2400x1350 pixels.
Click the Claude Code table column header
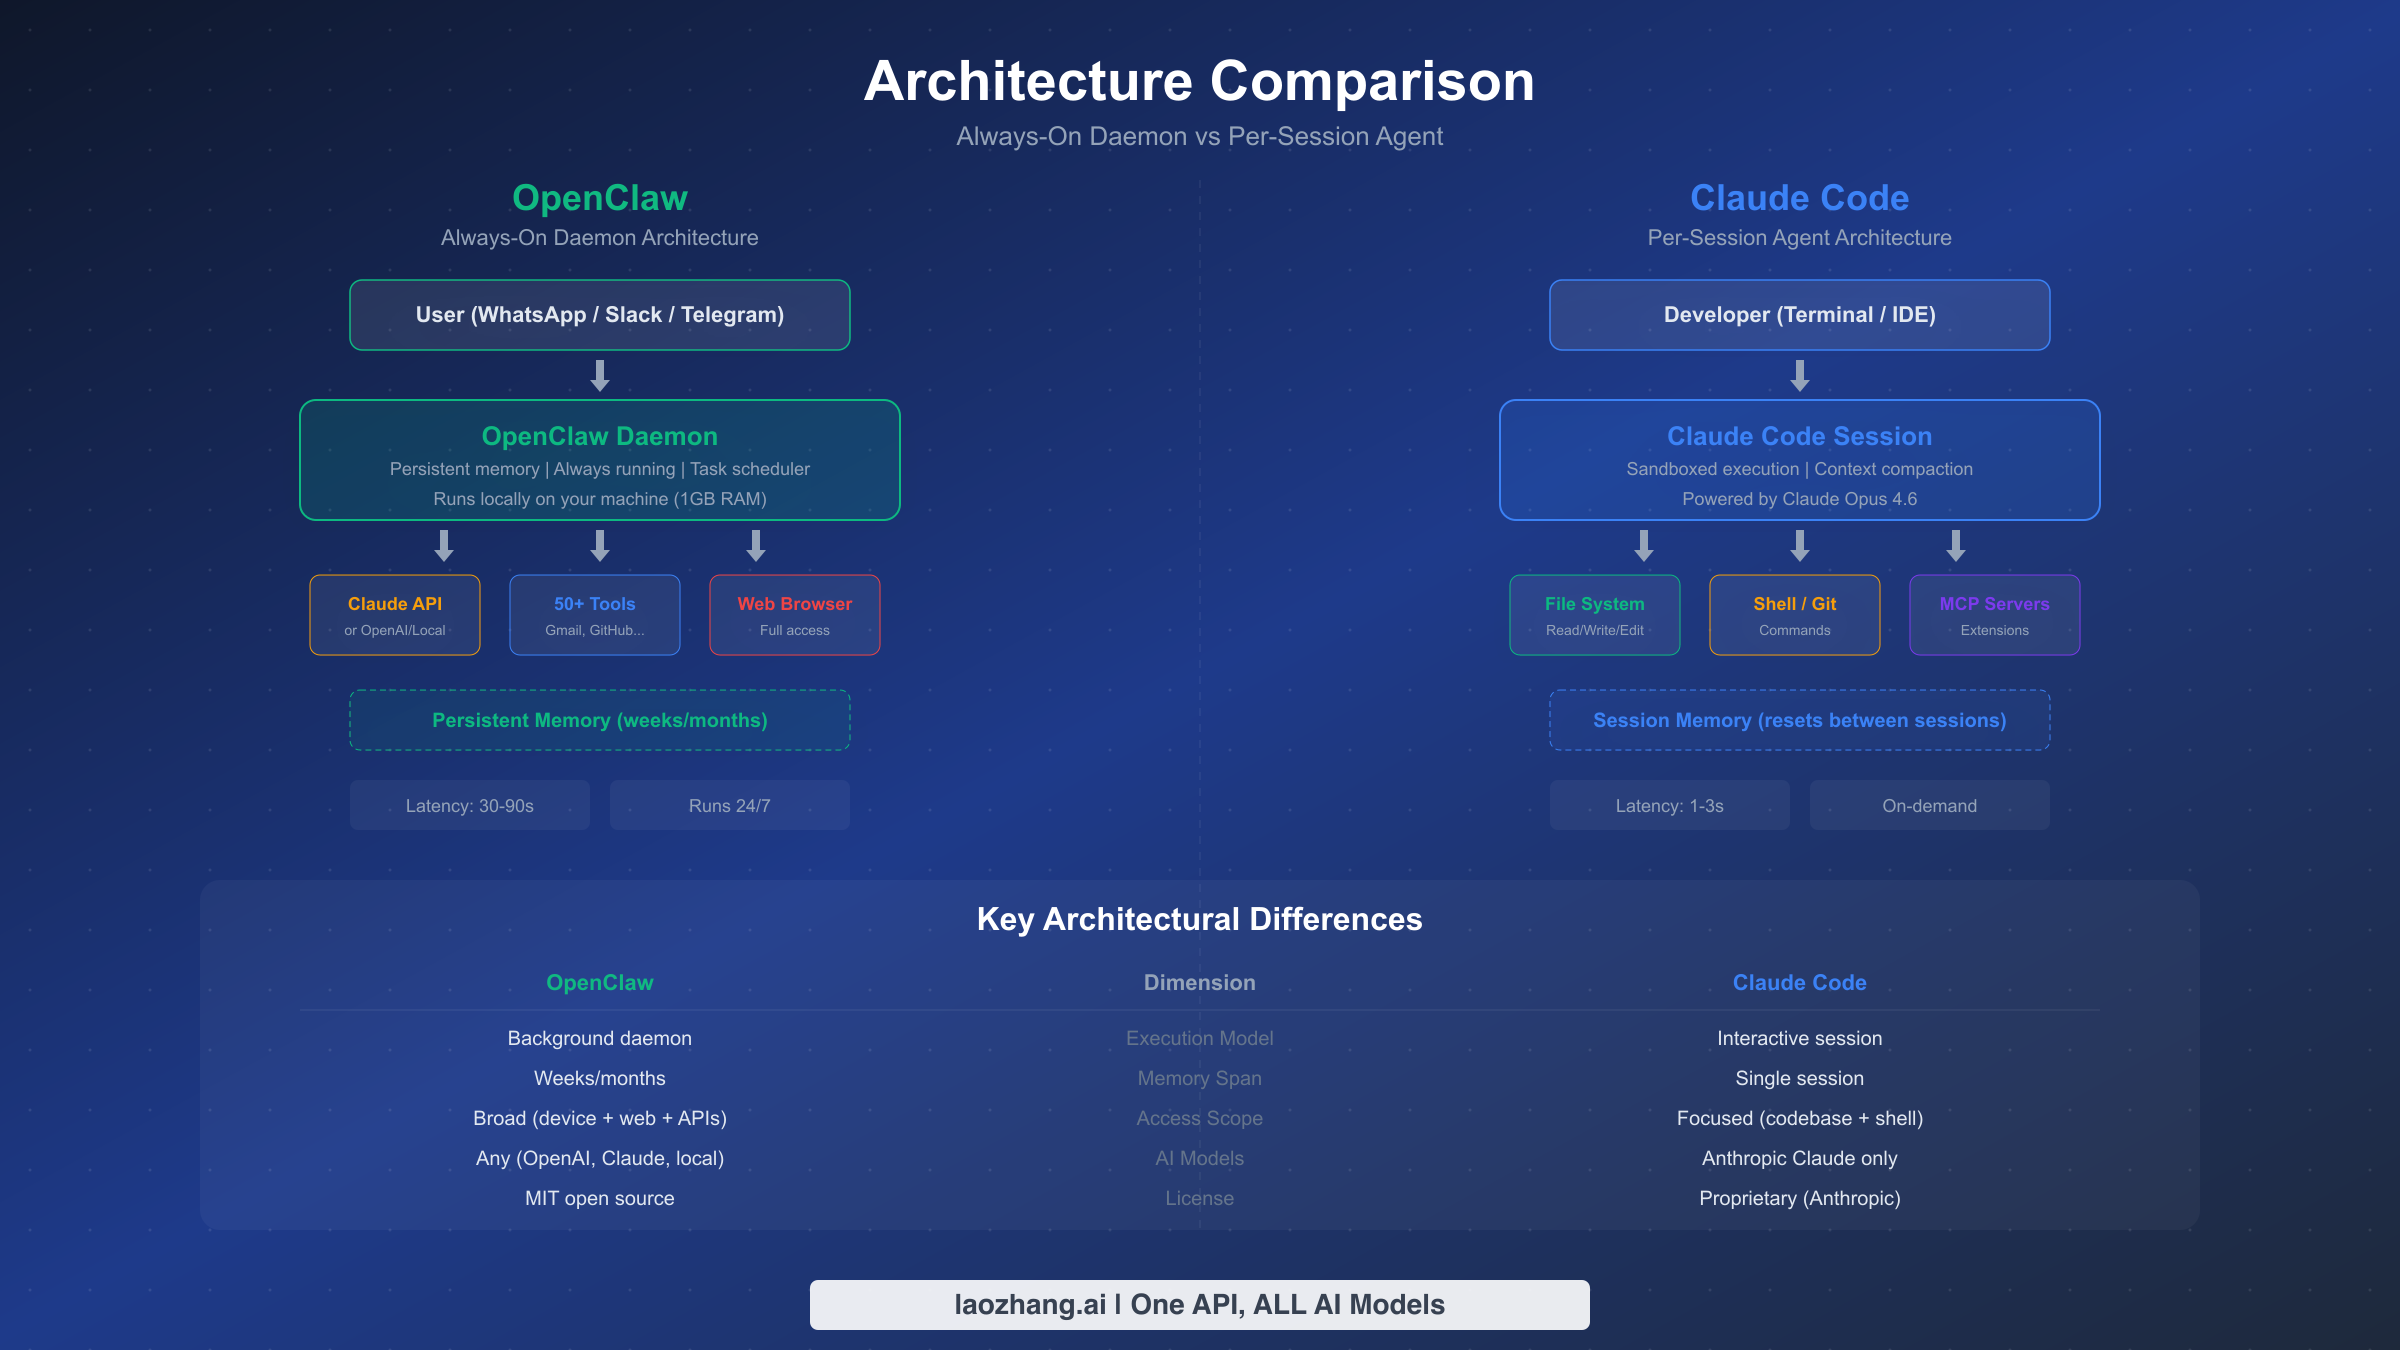(x=1799, y=983)
